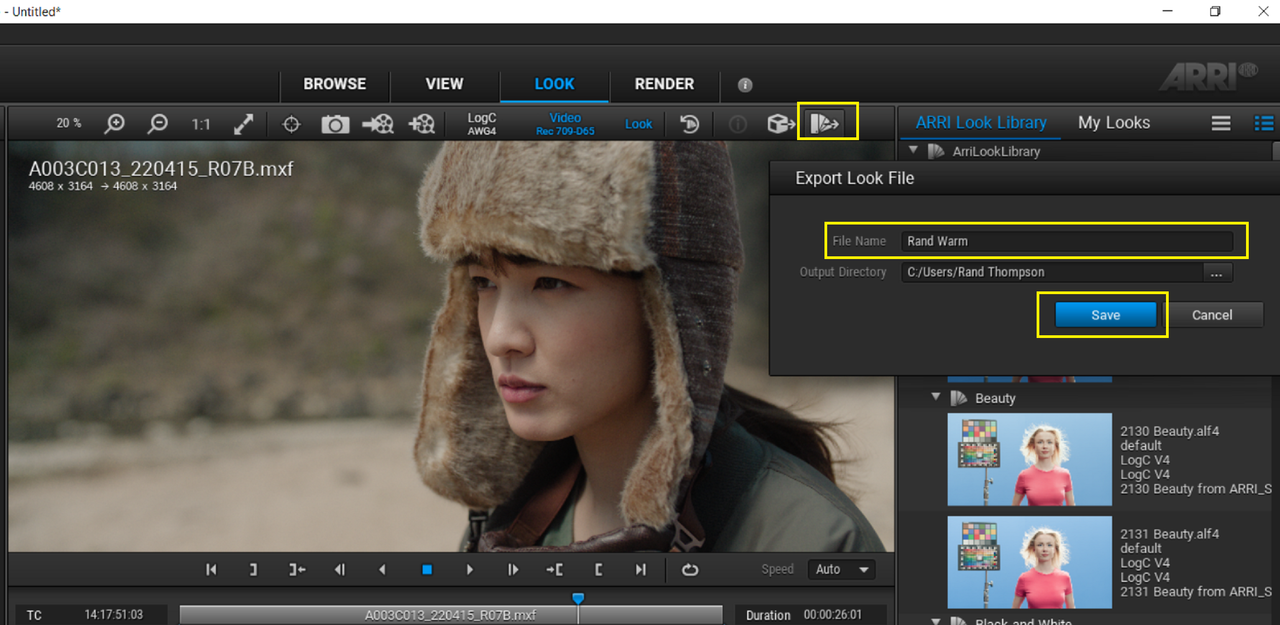Click the blue timeline playhead marker
The width and height of the screenshot is (1280, 625).
pos(577,598)
